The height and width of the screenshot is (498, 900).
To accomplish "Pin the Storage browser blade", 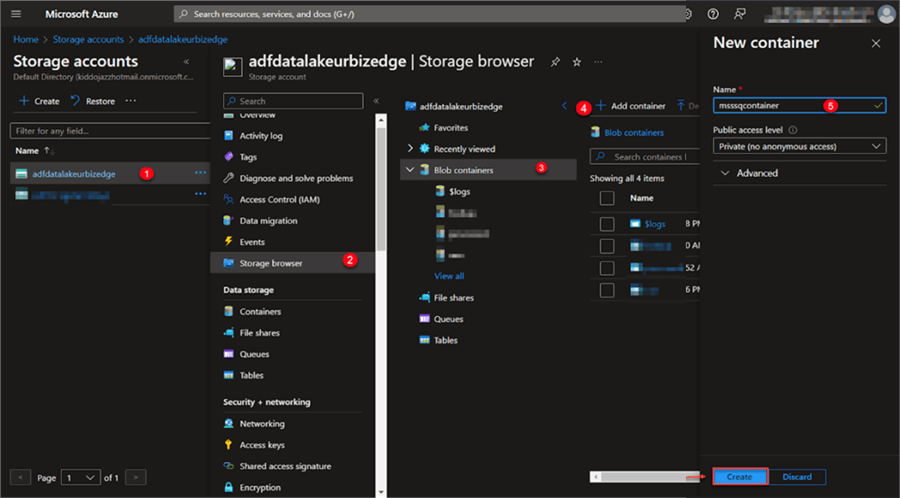I will click(x=555, y=62).
